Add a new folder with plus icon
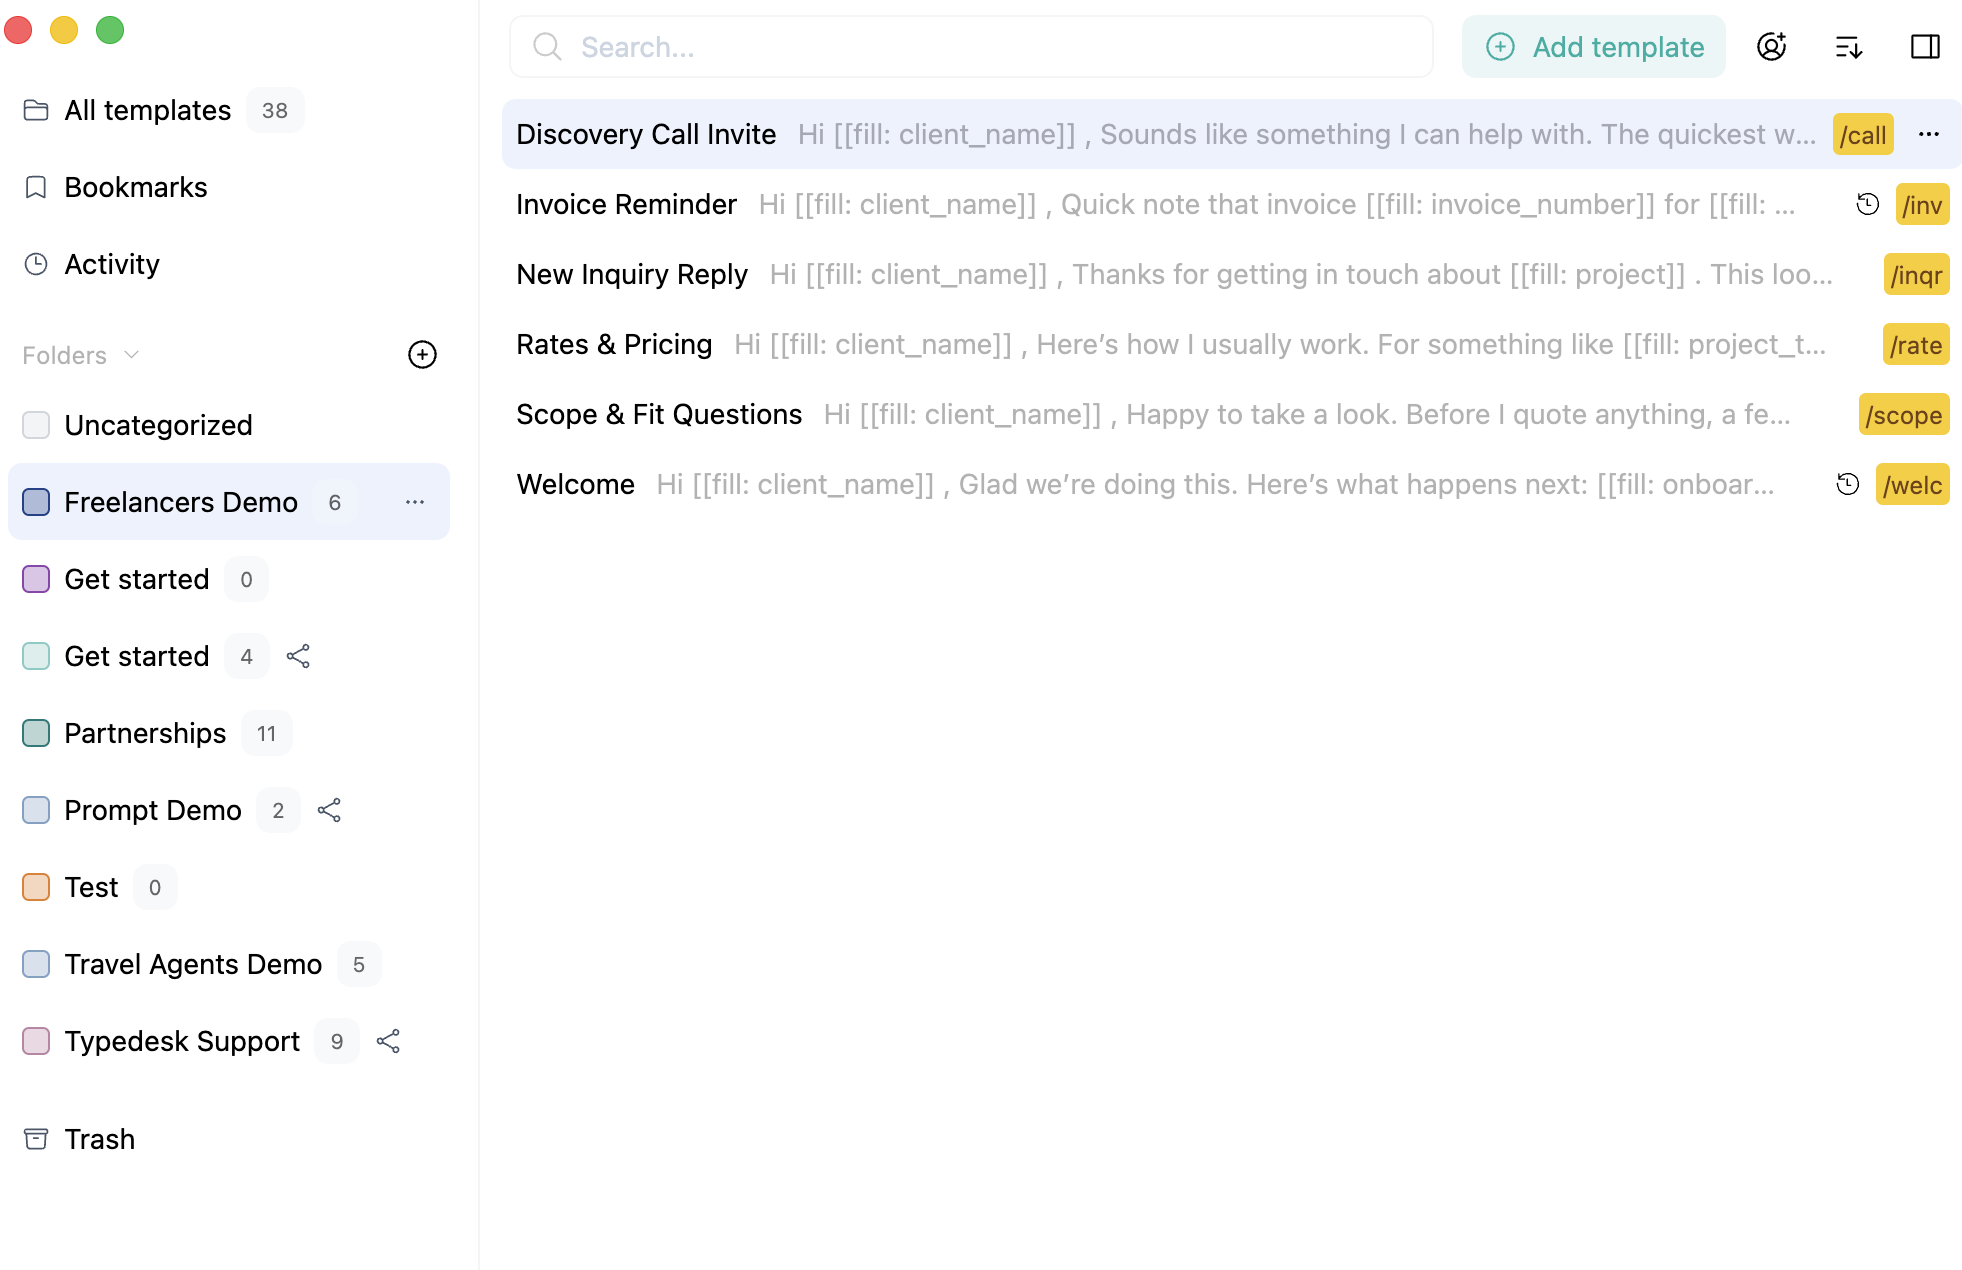1962x1270 pixels. (x=422, y=355)
